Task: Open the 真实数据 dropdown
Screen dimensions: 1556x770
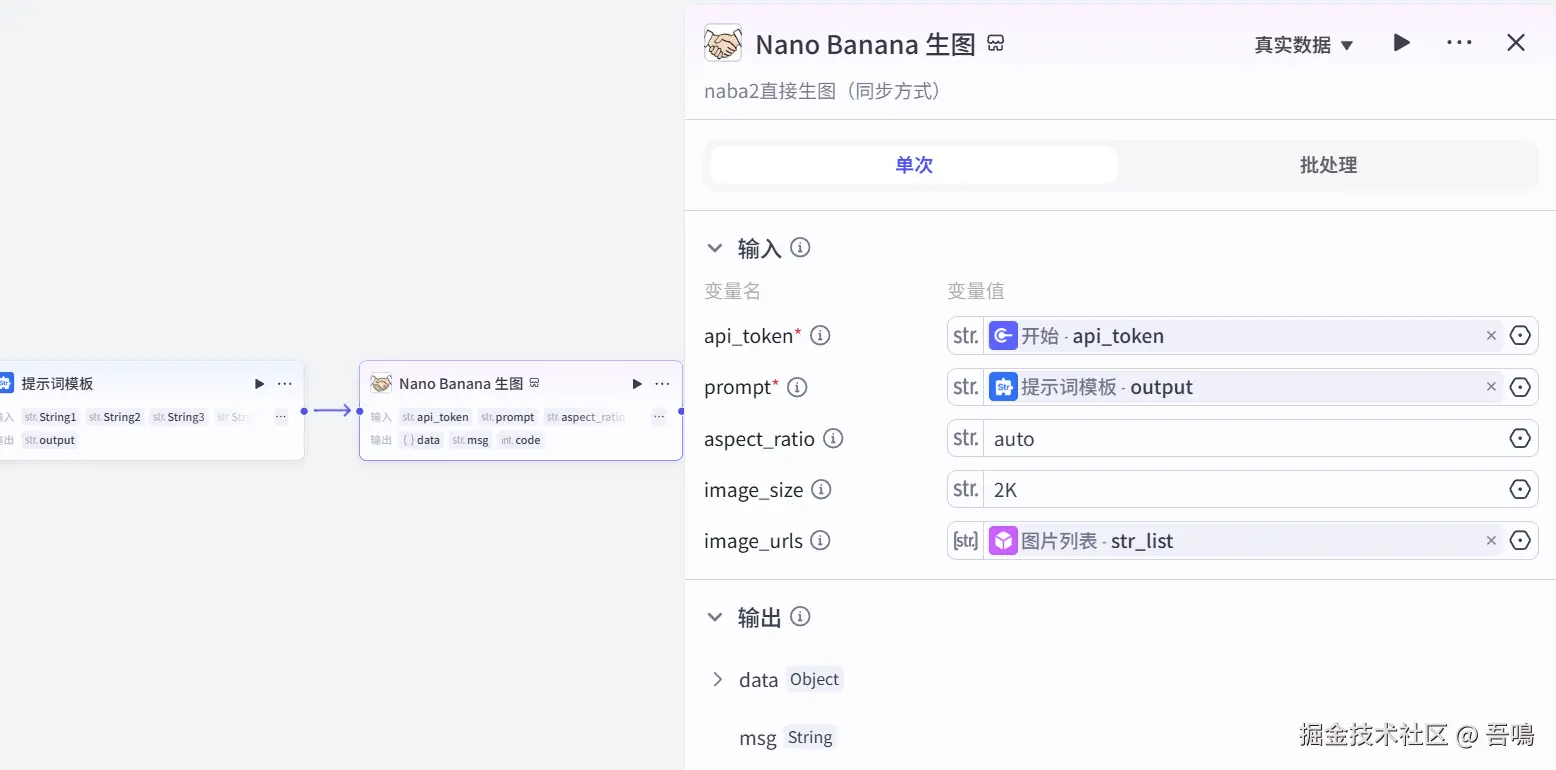Action: 1304,45
